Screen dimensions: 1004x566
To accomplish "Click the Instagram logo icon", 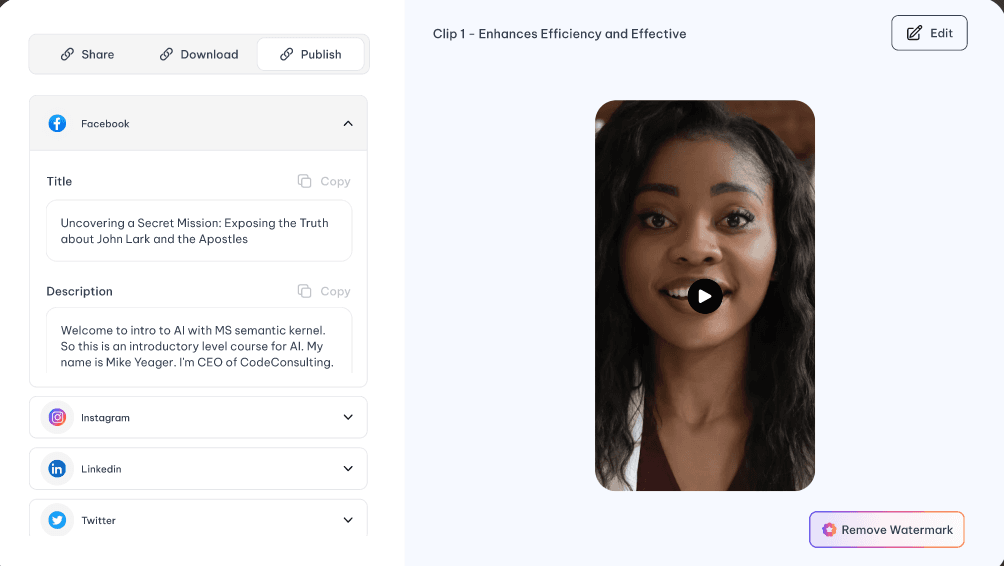I will pos(58,418).
